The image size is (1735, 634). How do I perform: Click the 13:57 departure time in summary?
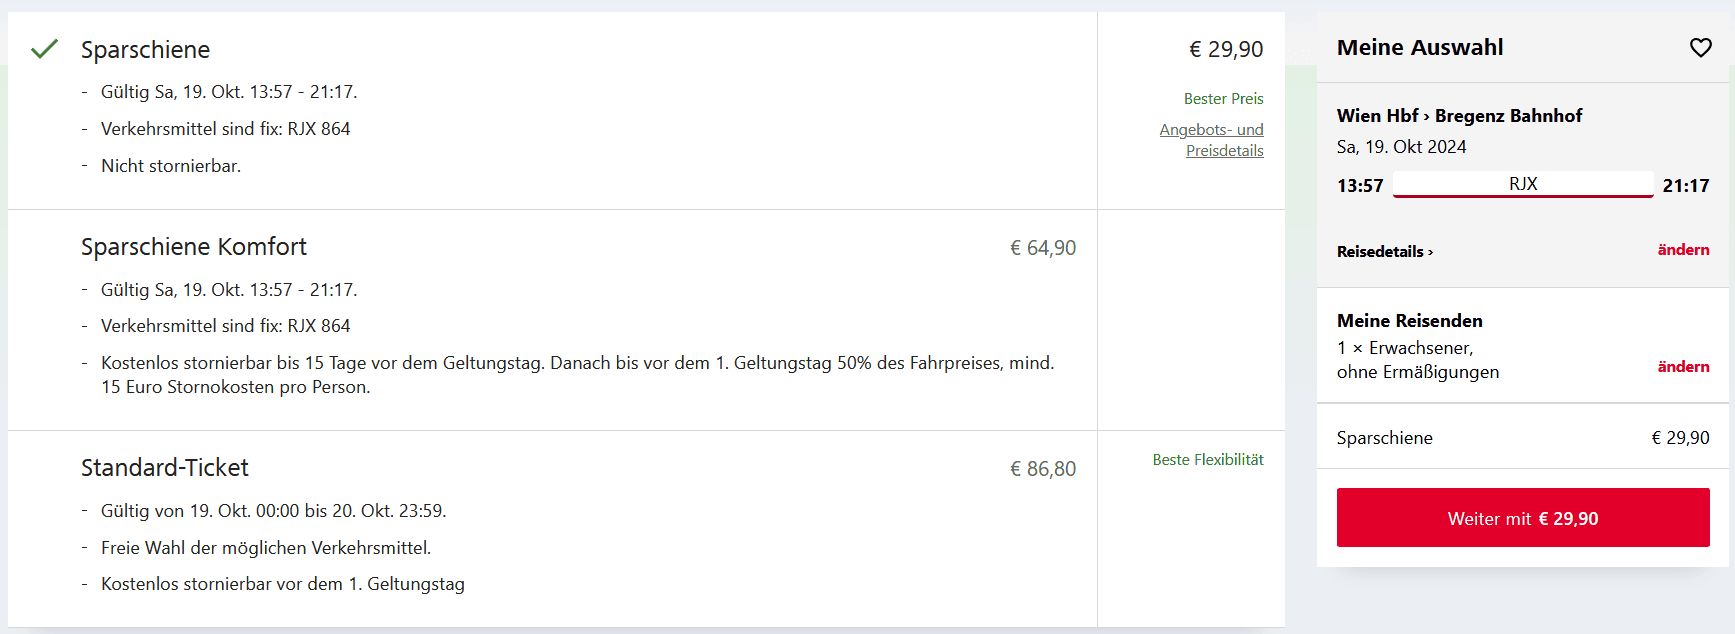(x=1360, y=186)
